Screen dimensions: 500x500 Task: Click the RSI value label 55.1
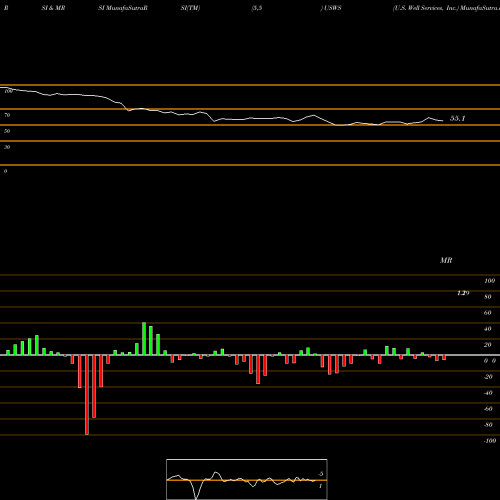point(457,118)
